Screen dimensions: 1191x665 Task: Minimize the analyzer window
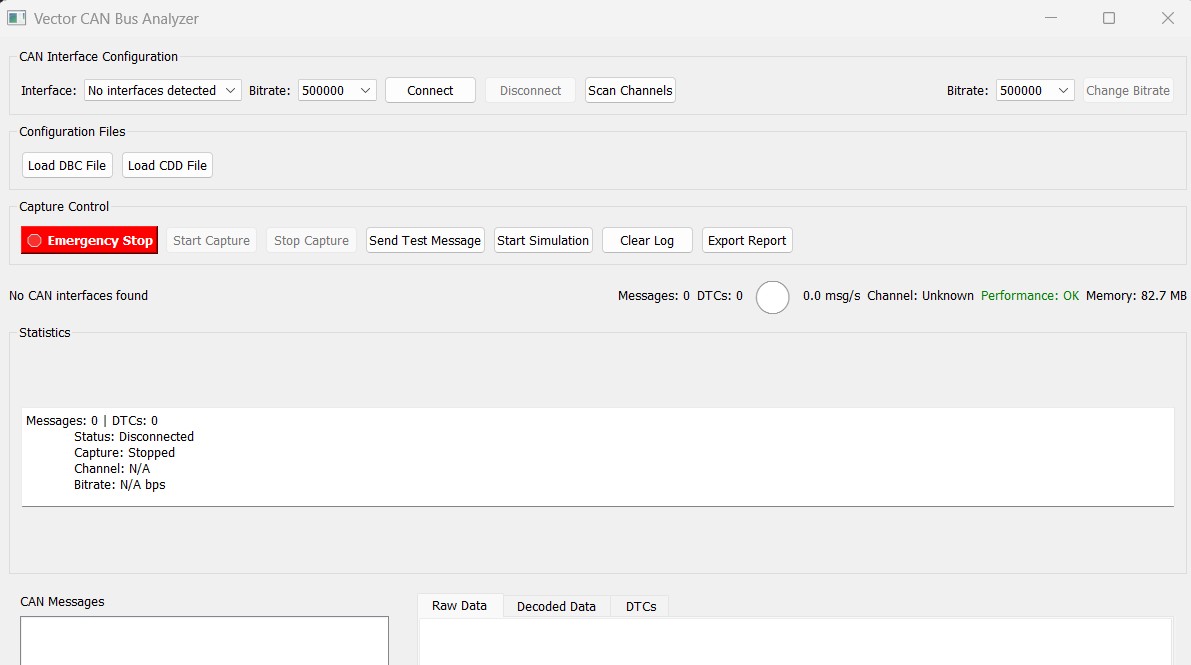[x=1050, y=18]
